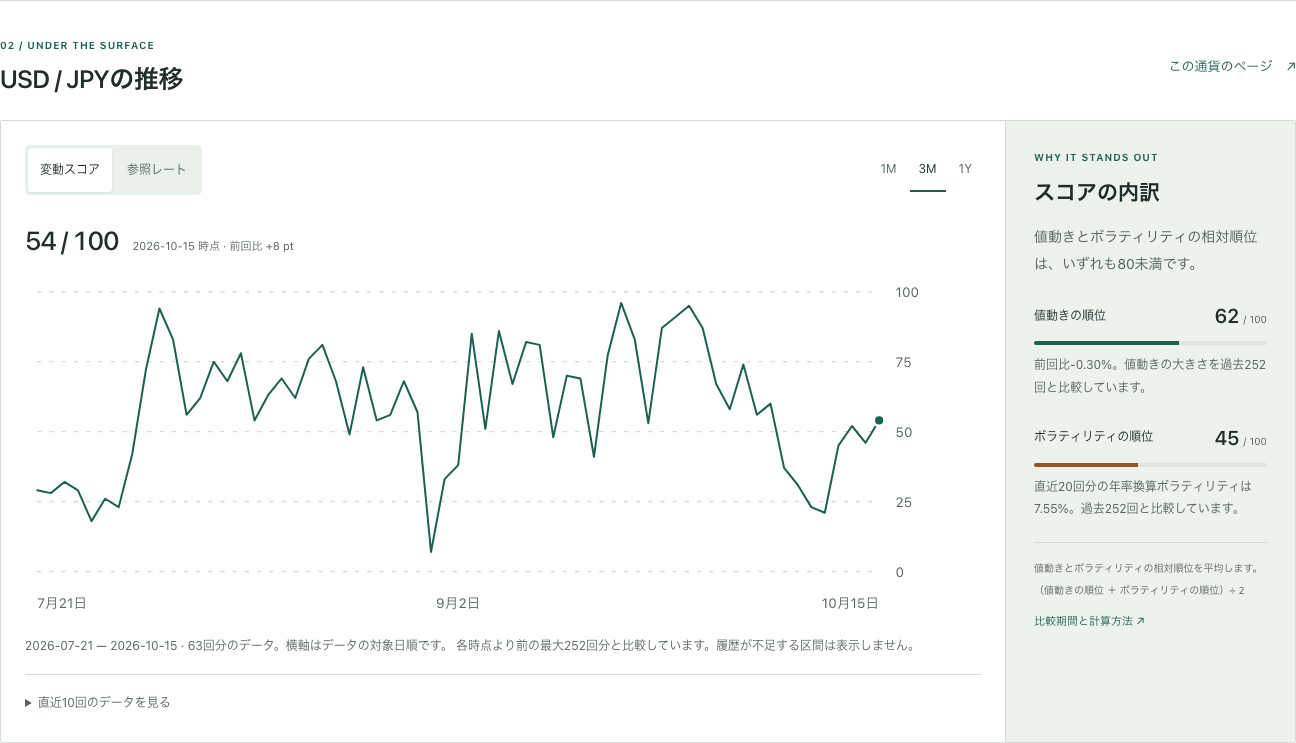The image size is (1296, 743).
Task: Click the 02 / UNDER THE SURFACE label
Action: 77,45
